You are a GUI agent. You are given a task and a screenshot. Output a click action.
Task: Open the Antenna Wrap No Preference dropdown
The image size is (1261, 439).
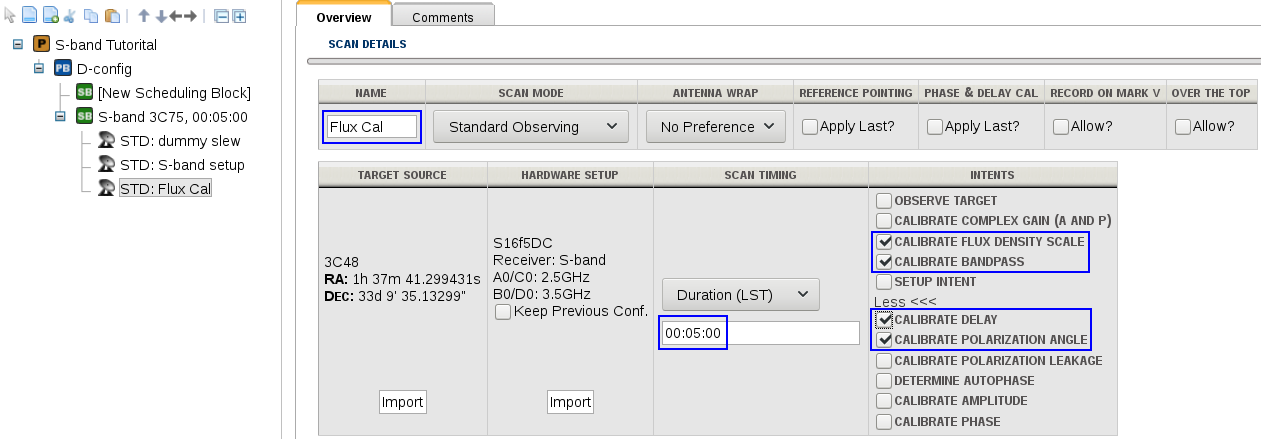[715, 127]
